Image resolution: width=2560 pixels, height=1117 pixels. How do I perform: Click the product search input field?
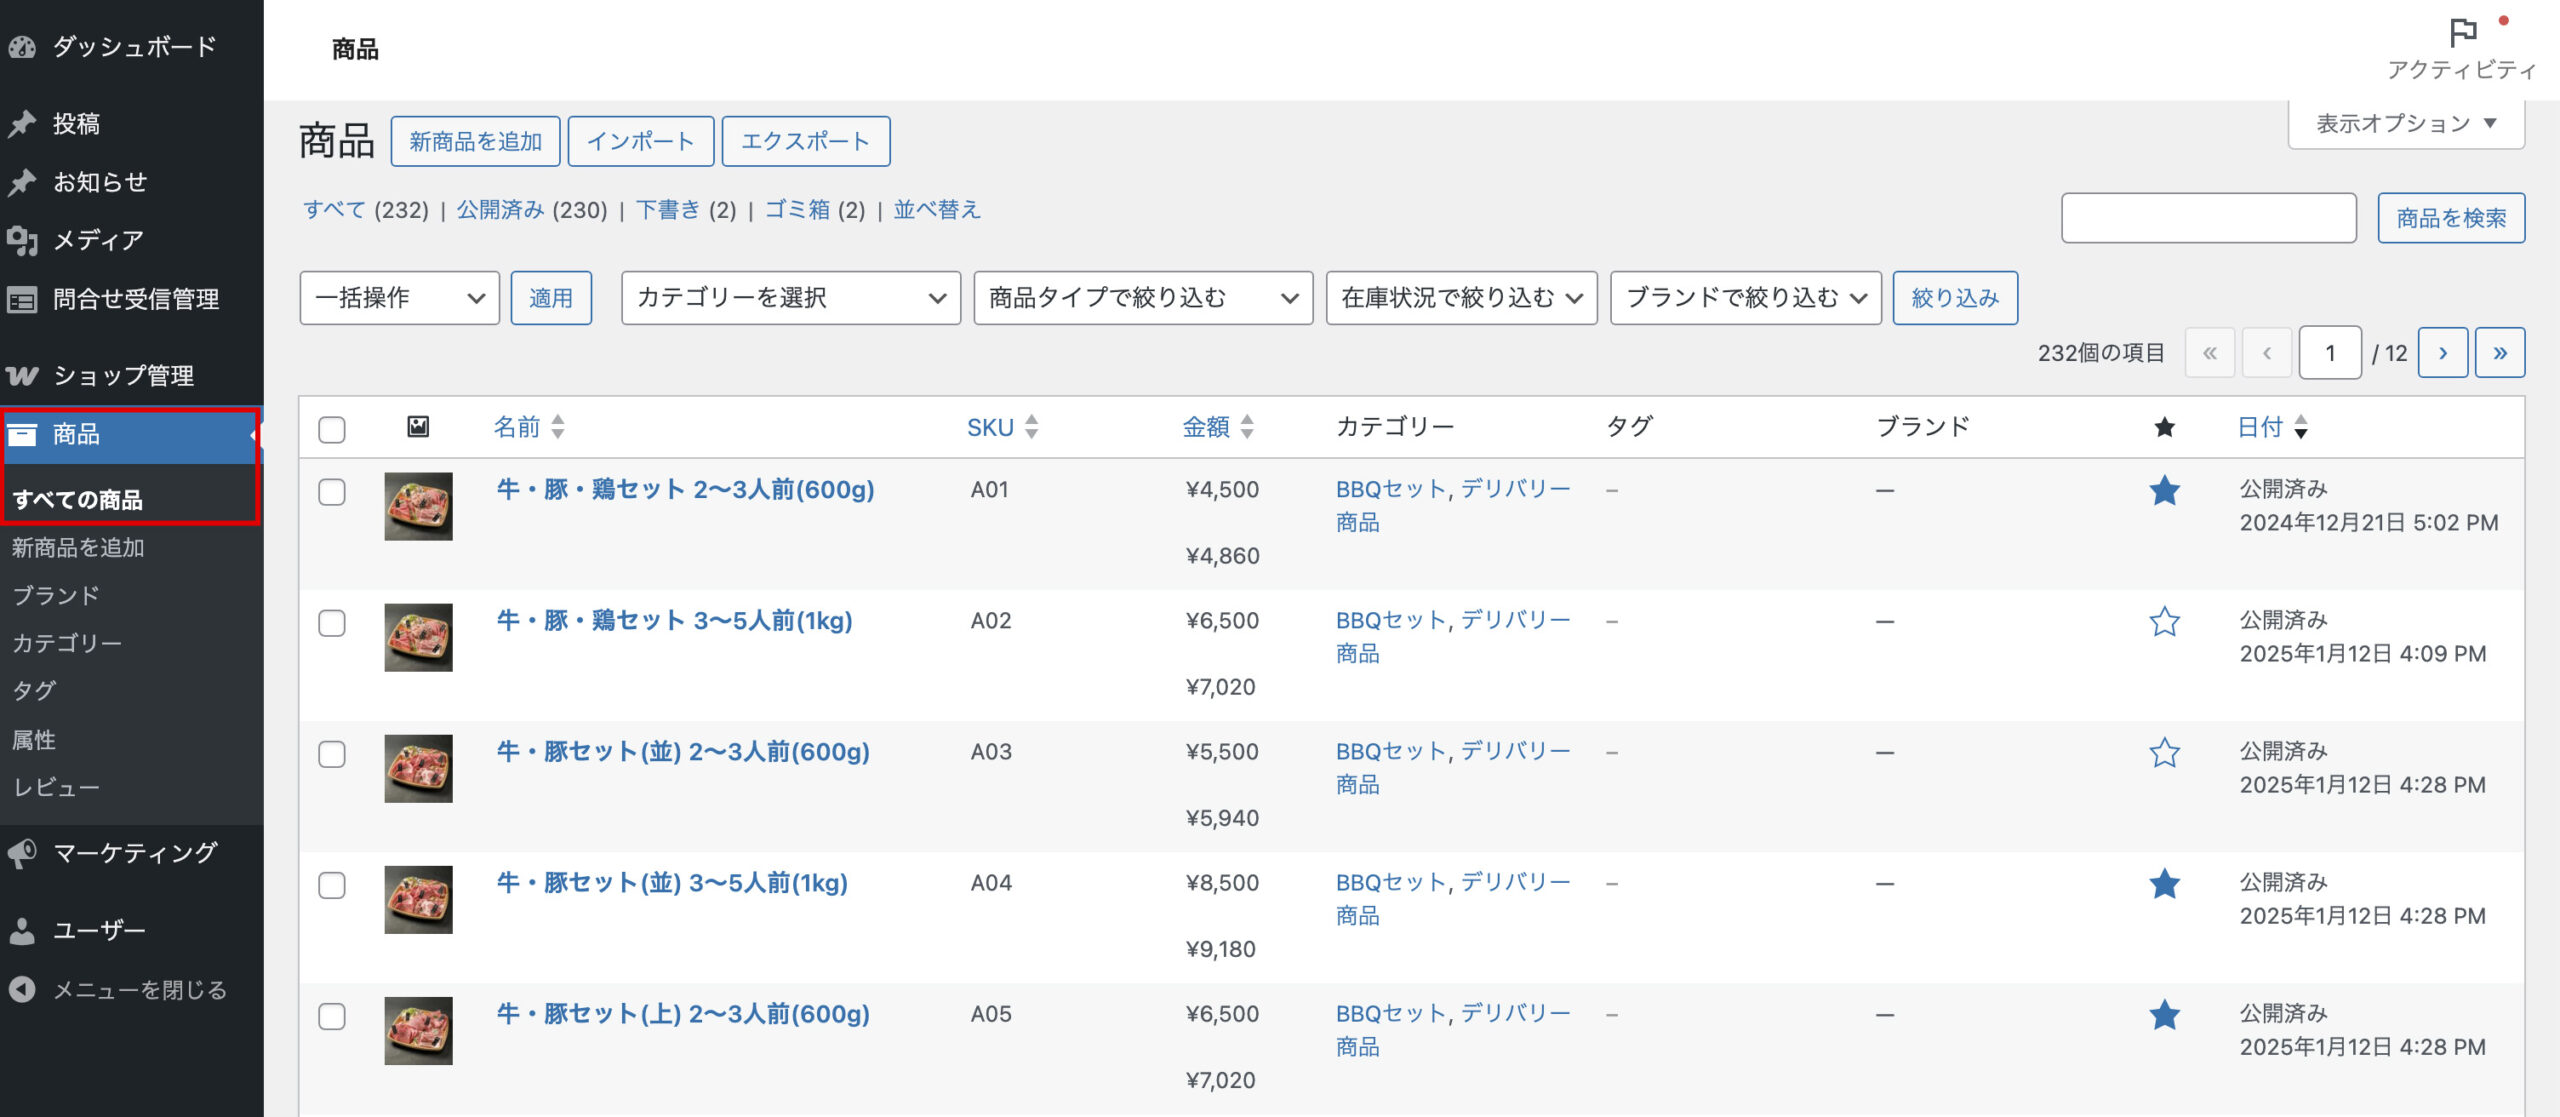coord(2208,218)
